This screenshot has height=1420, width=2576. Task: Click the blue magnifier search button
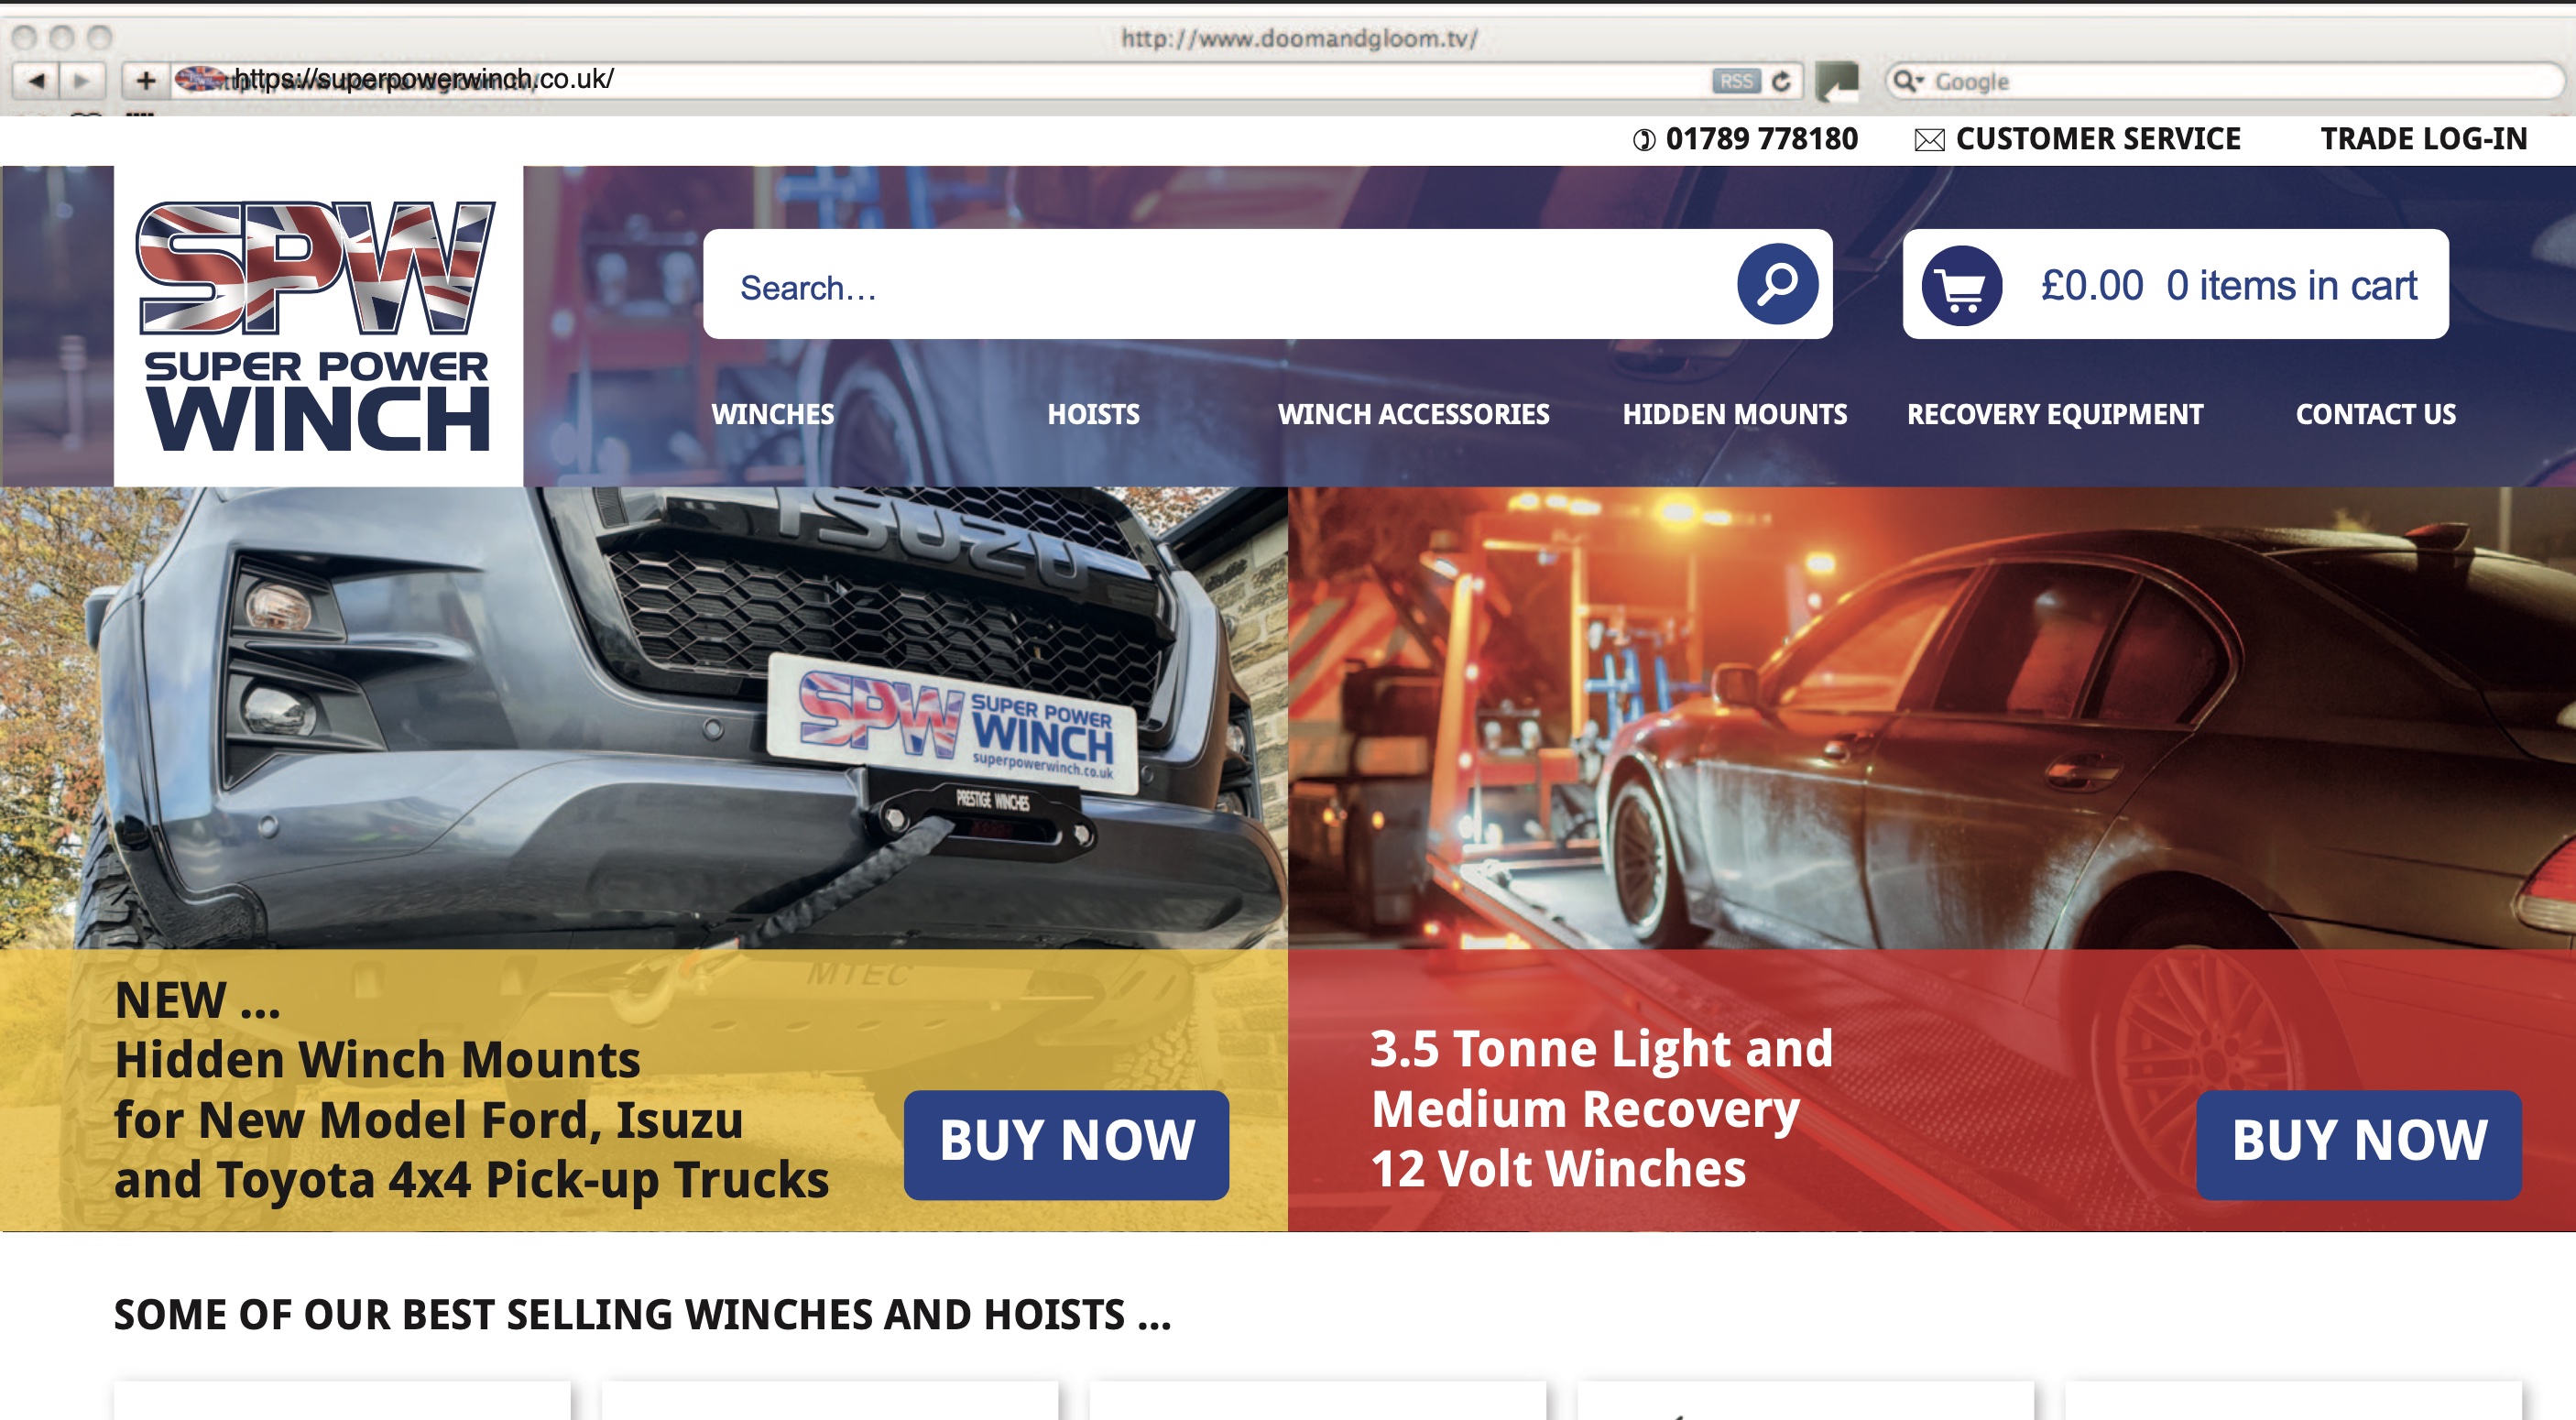pyautogui.click(x=1777, y=284)
